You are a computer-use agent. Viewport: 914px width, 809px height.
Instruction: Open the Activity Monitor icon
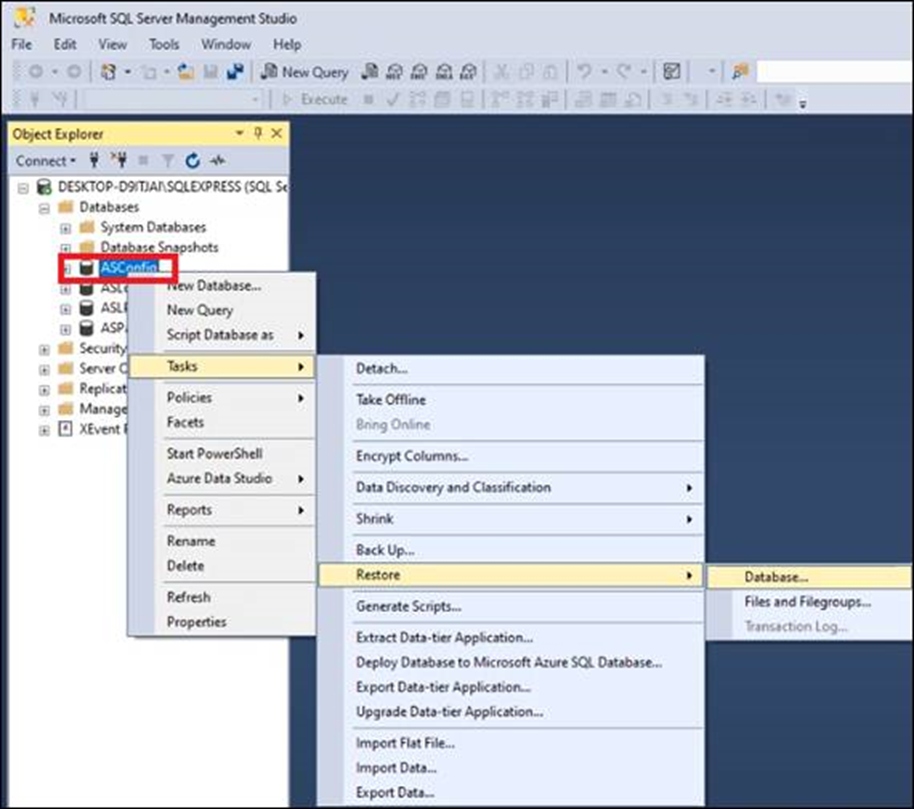(218, 160)
